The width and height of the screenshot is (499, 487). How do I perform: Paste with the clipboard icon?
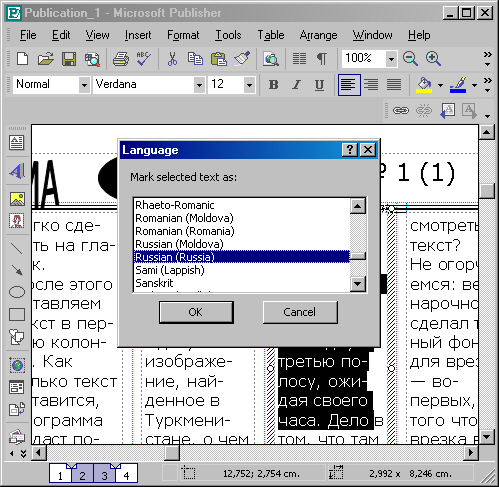[219, 59]
